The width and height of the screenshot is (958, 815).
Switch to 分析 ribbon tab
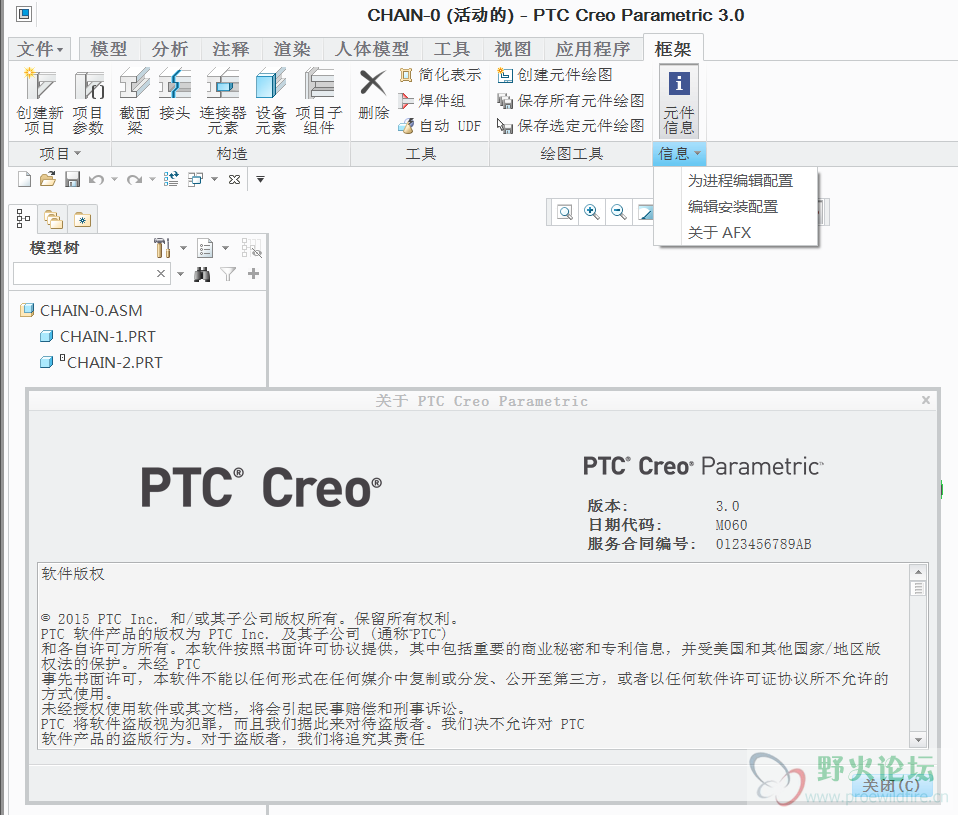(170, 49)
